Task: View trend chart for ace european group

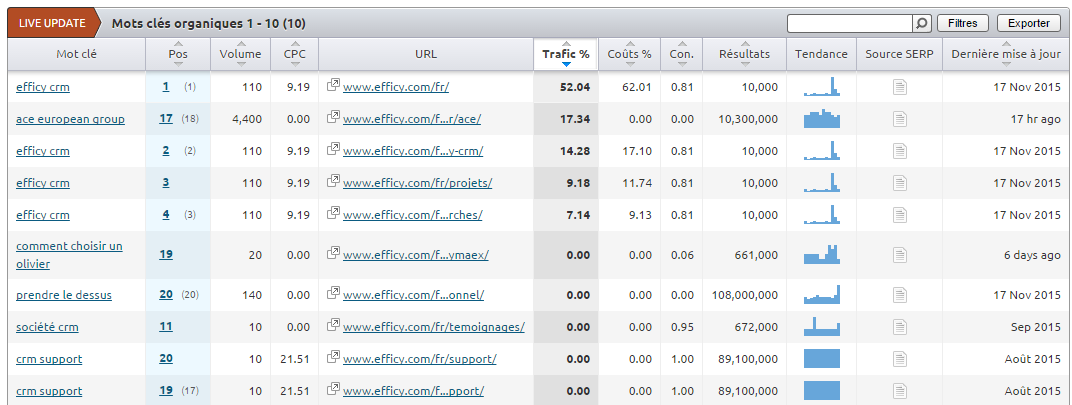Action: pos(822,118)
